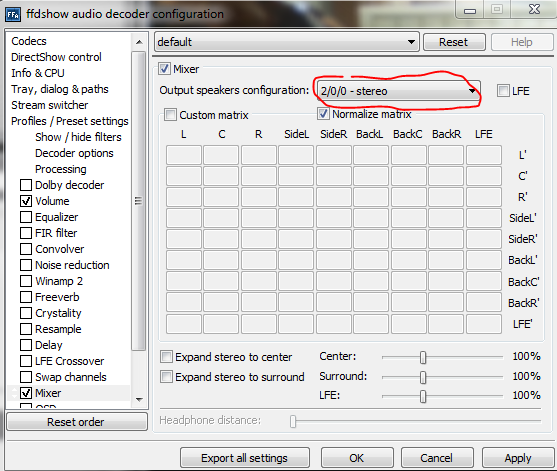Click matrix cell at LFE column, LFE' row
557x471 pixels.
[484, 324]
